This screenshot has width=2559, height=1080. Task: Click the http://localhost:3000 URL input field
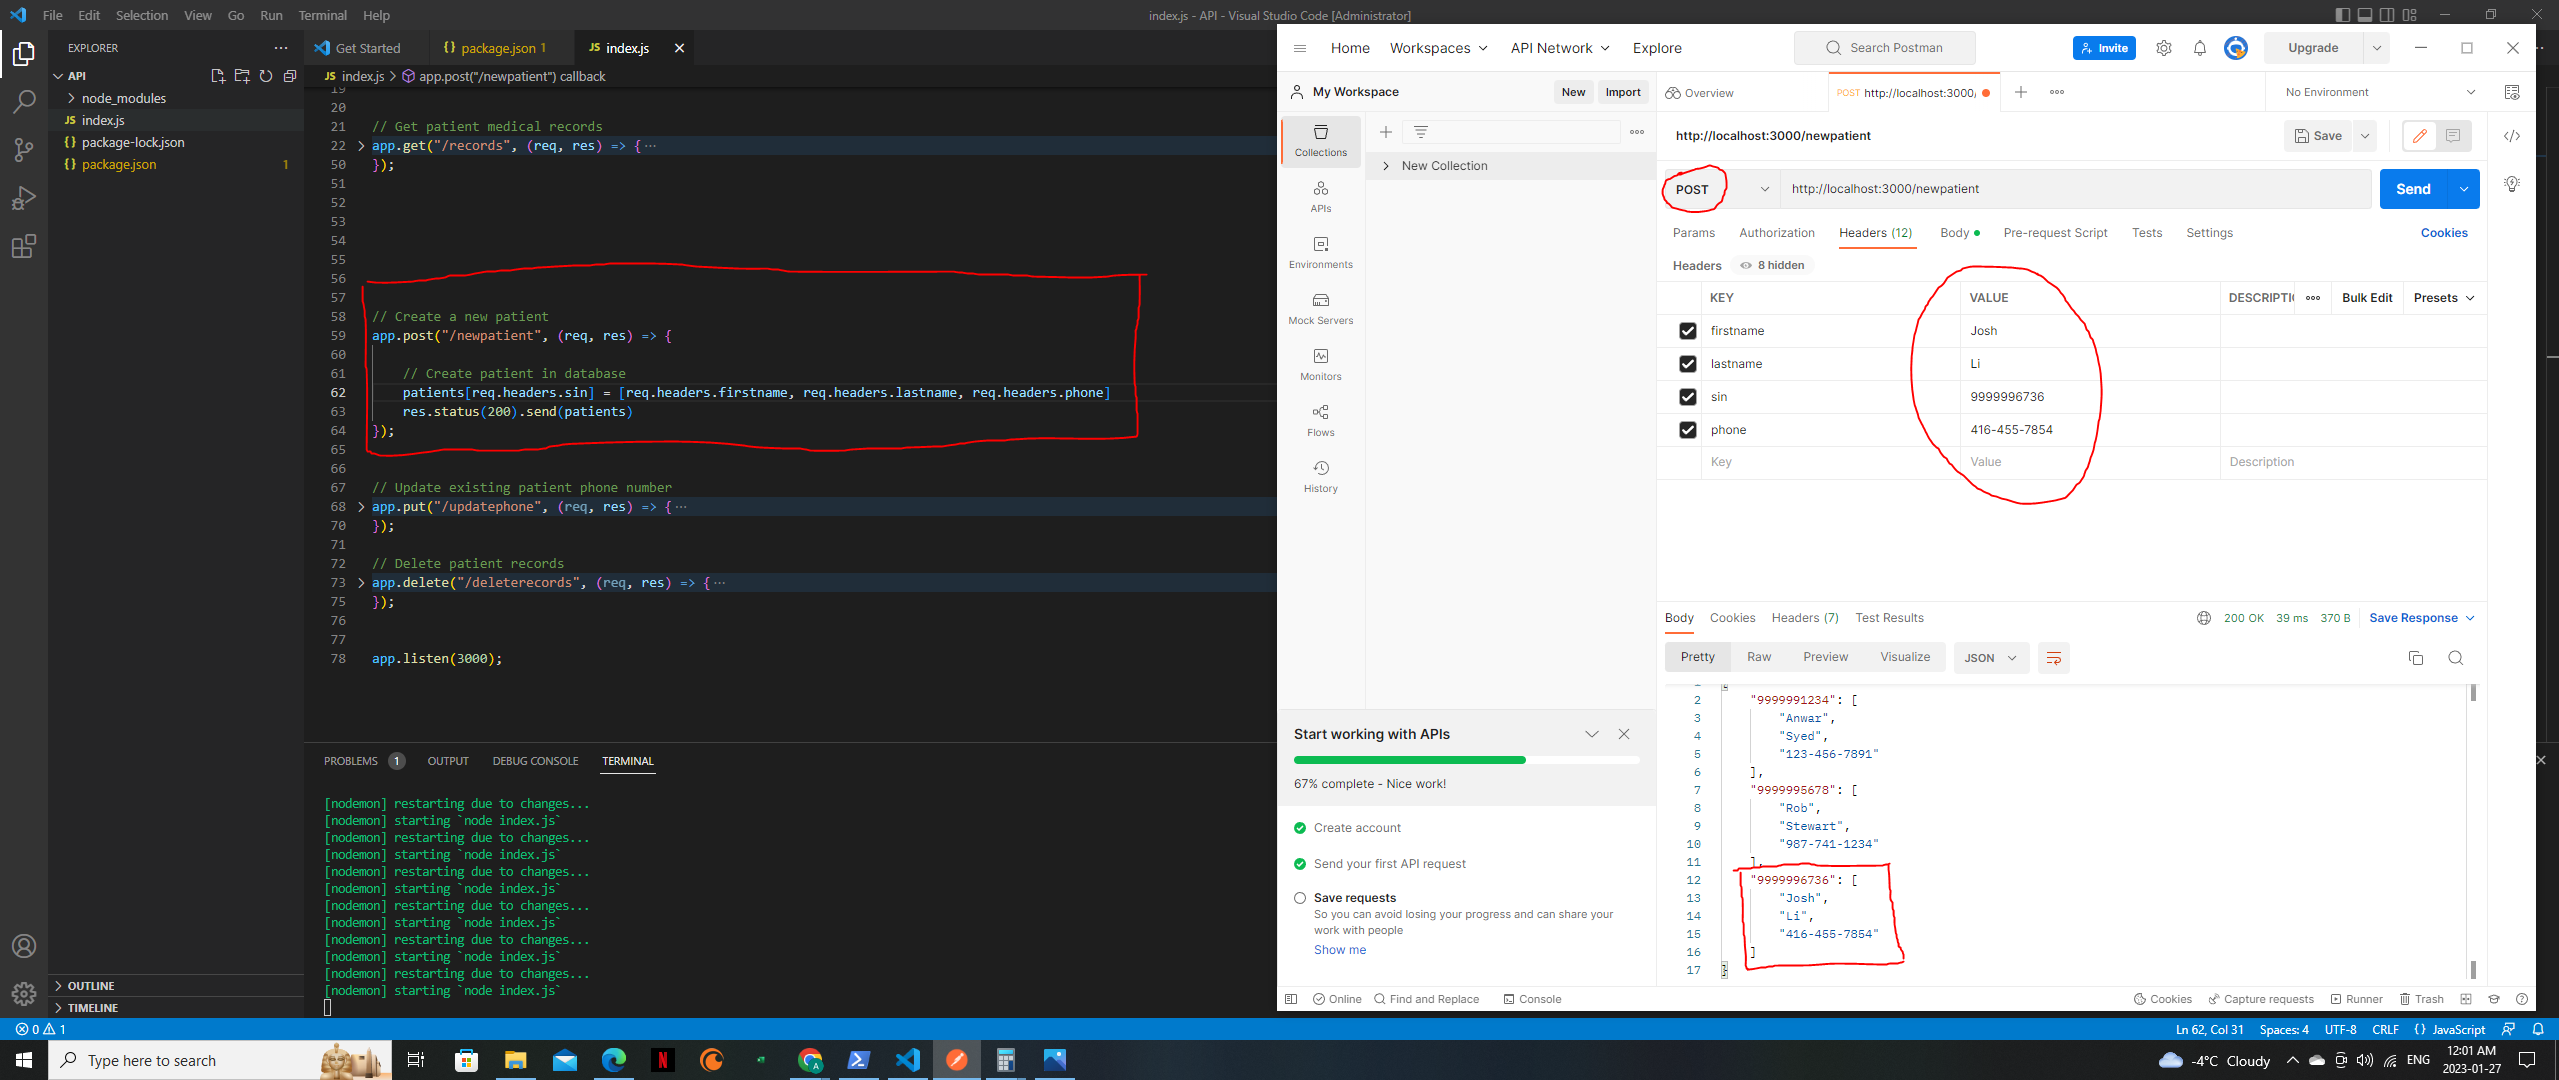click(2073, 188)
